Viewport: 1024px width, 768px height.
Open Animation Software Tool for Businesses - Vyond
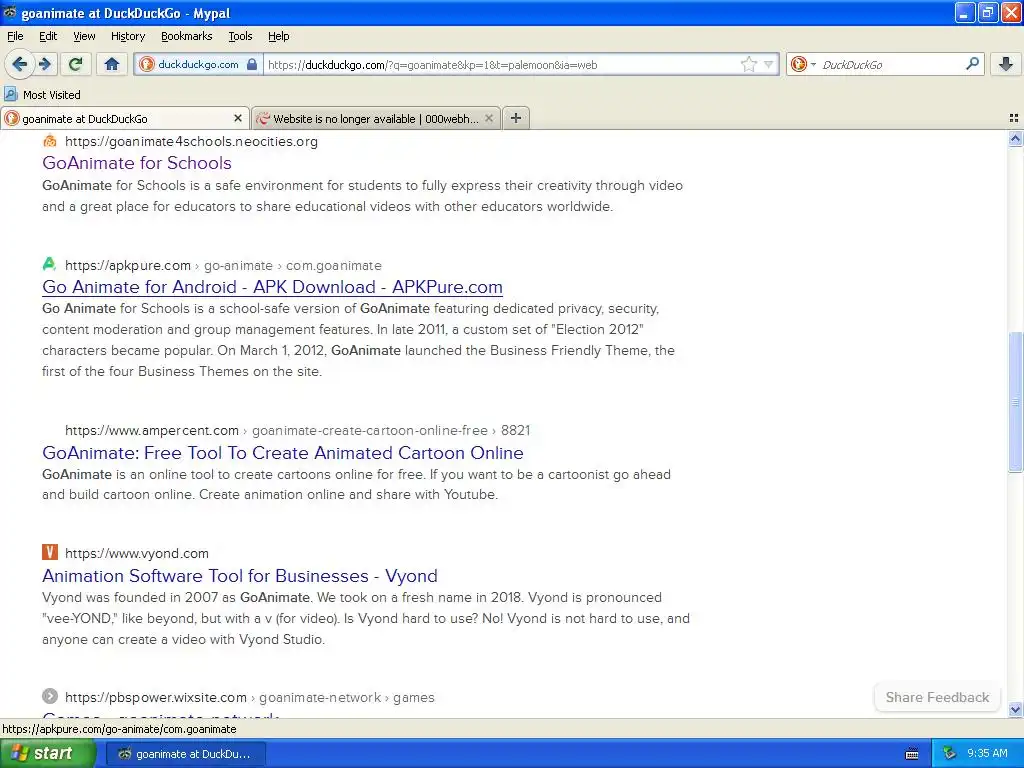click(240, 575)
